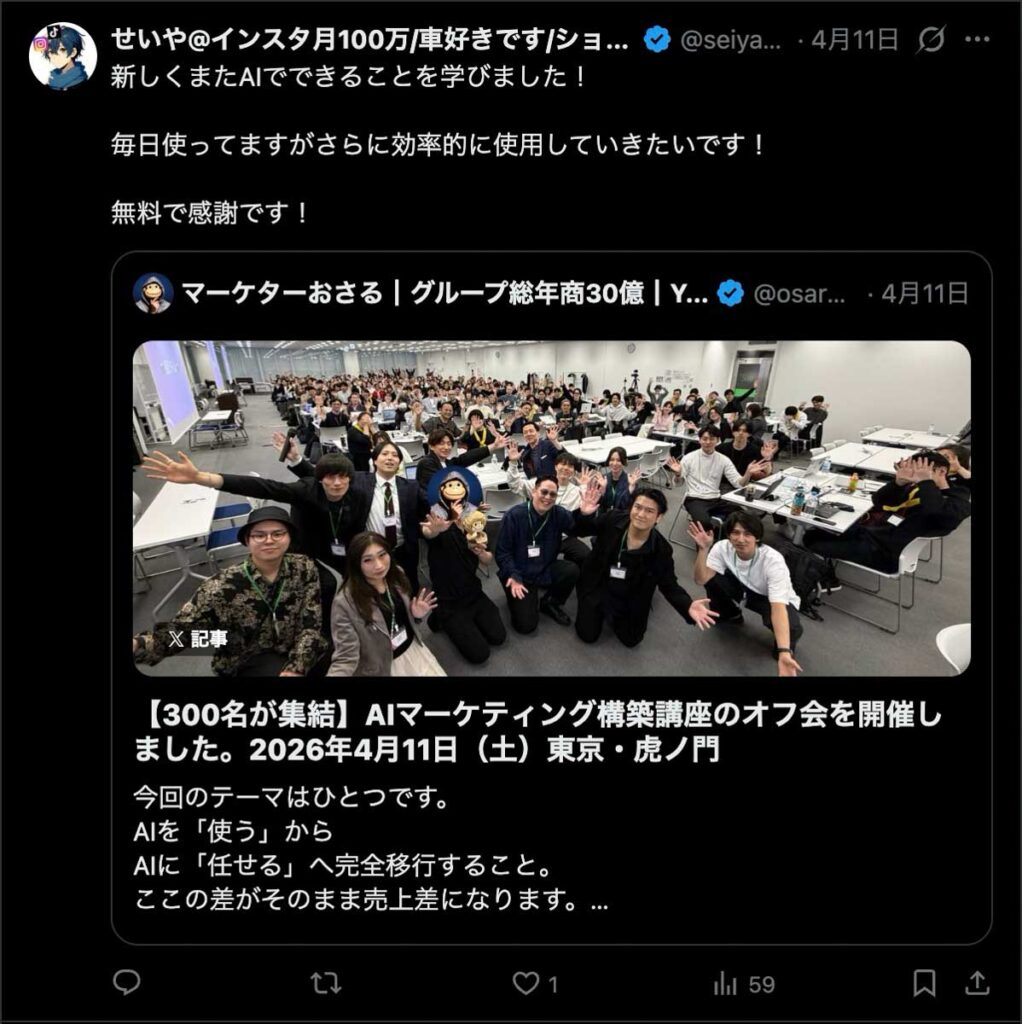Open the 4月11日 post timestamp at top
Image resolution: width=1022 pixels, height=1024 pixels.
coord(854,40)
